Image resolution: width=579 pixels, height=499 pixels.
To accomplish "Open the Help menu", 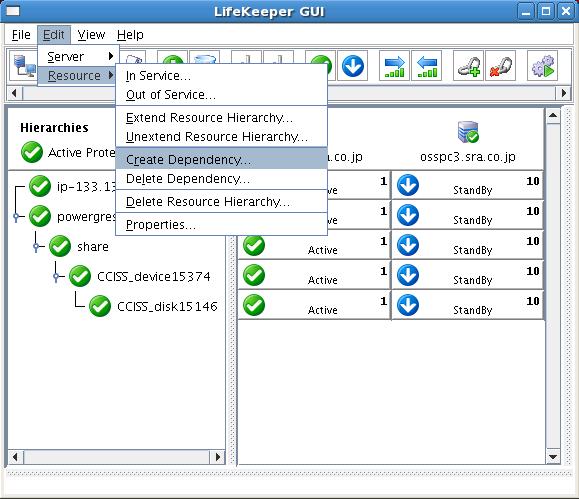I will coord(130,35).
